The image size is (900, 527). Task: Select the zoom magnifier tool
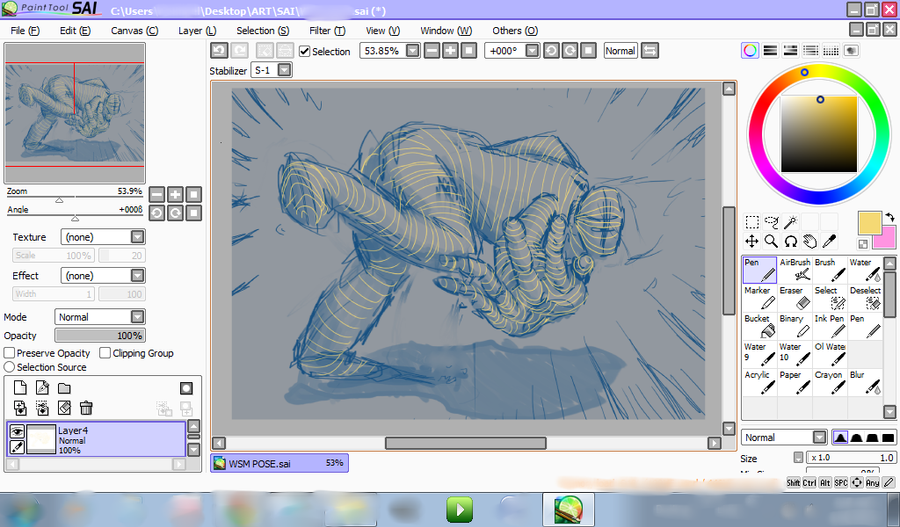[771, 241]
